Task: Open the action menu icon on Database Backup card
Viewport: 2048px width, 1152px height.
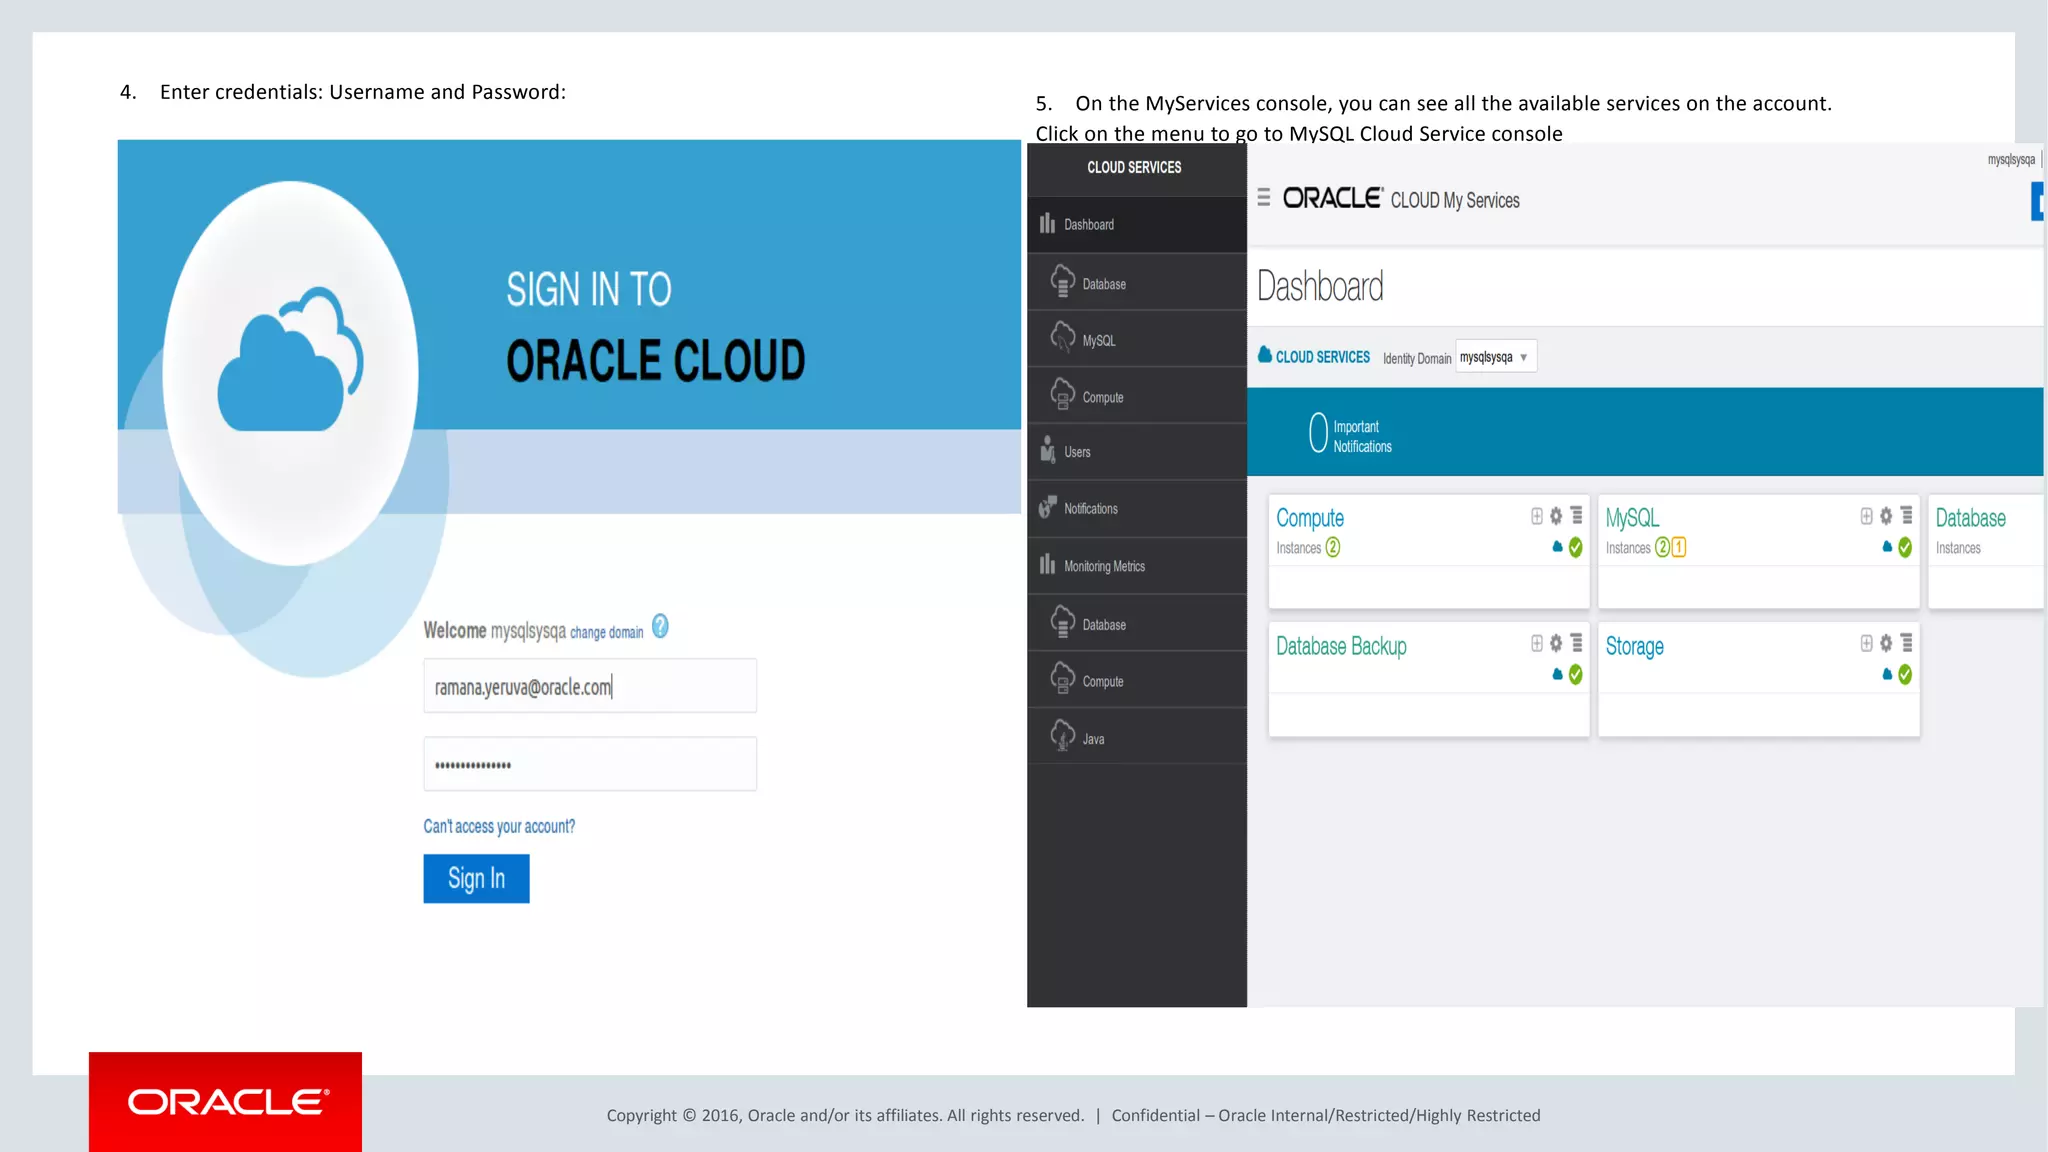Action: point(1577,643)
